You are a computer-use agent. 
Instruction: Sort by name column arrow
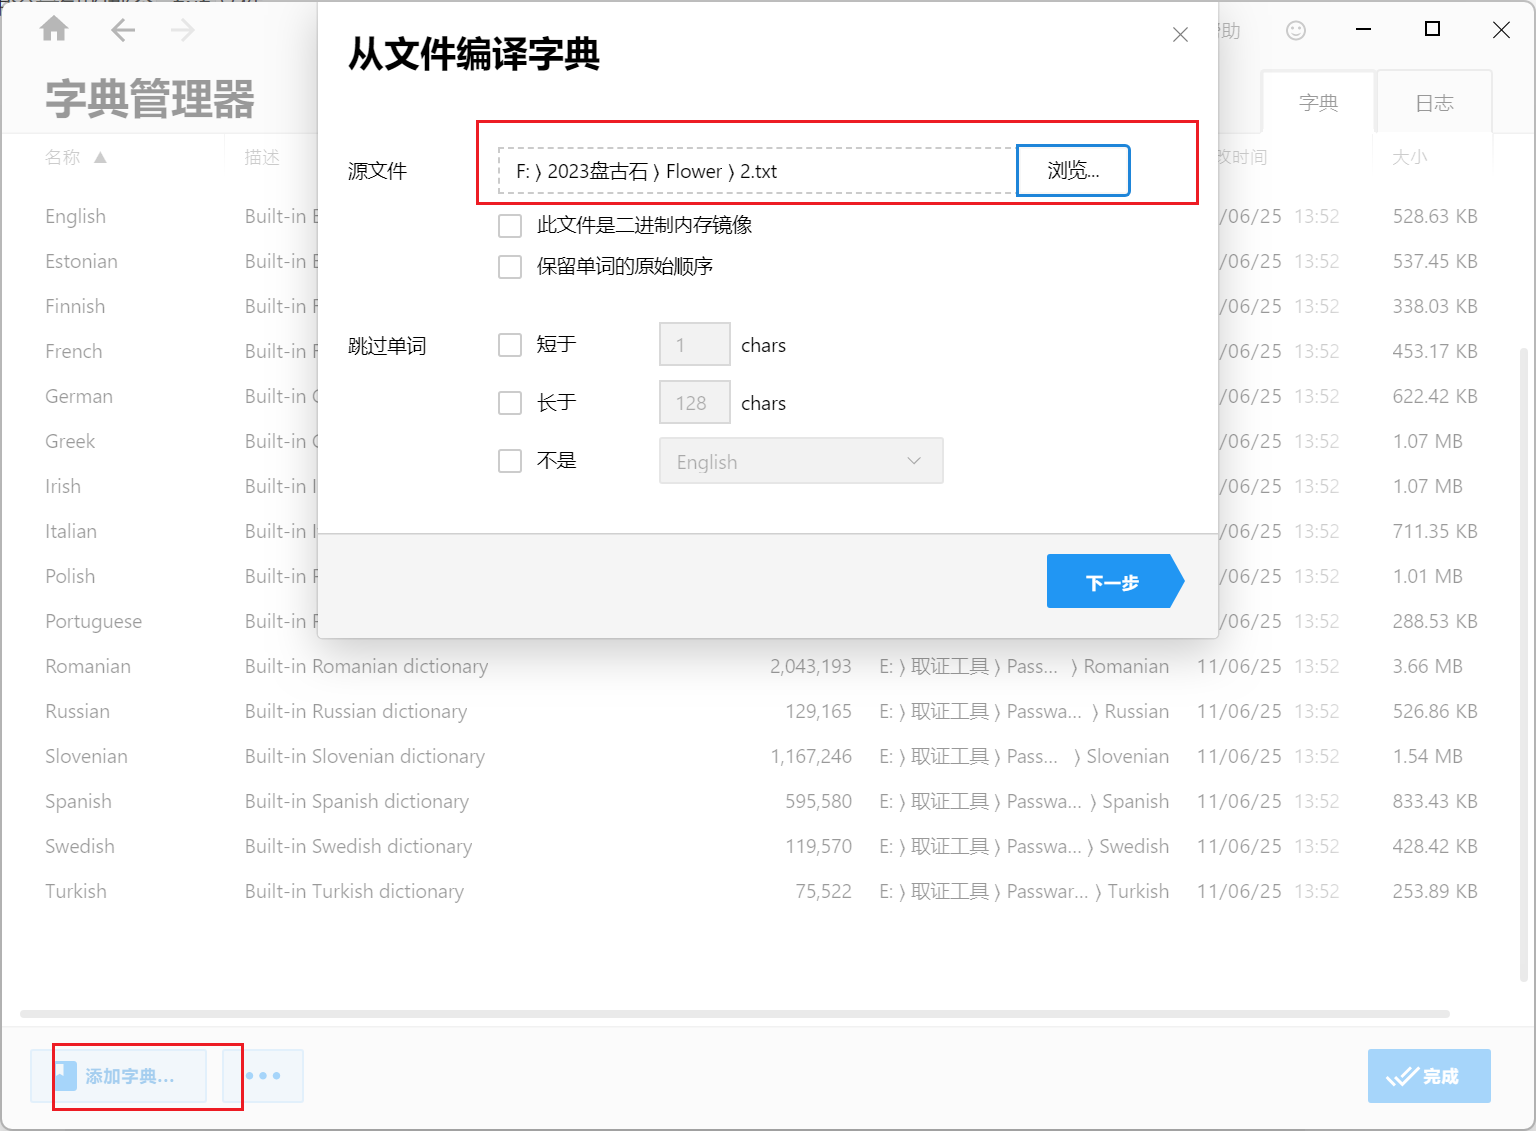click(100, 158)
